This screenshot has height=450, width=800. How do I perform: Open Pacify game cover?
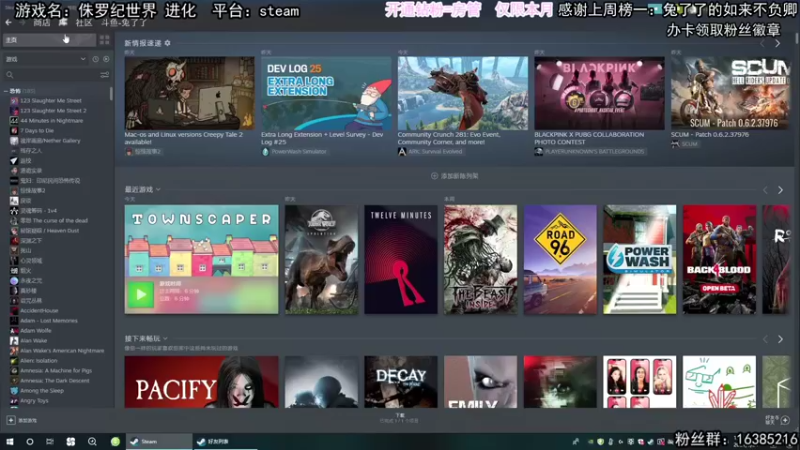tap(202, 382)
